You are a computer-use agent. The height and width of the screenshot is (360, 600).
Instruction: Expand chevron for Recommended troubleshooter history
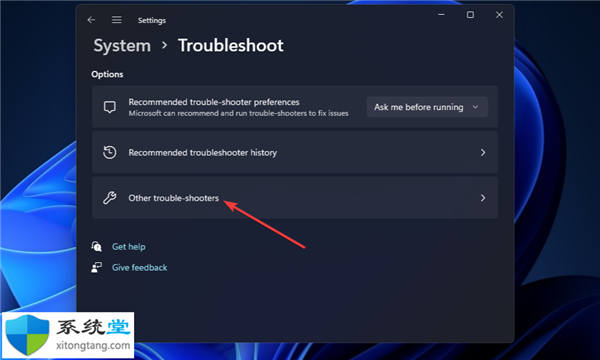[x=483, y=153]
